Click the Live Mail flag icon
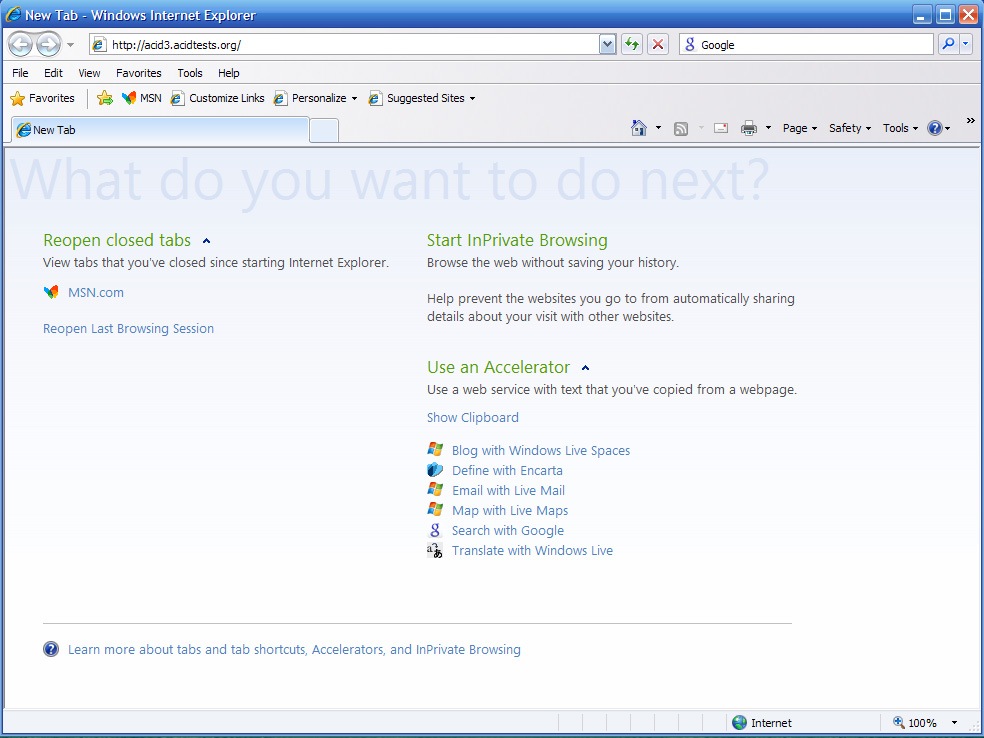 pos(435,489)
